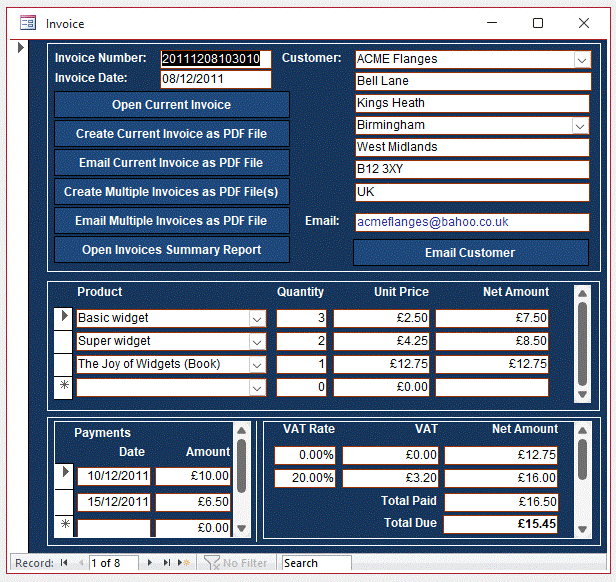Click Create Current Invoice as PDF File
This screenshot has height=582, width=616.
pyautogui.click(x=172, y=134)
